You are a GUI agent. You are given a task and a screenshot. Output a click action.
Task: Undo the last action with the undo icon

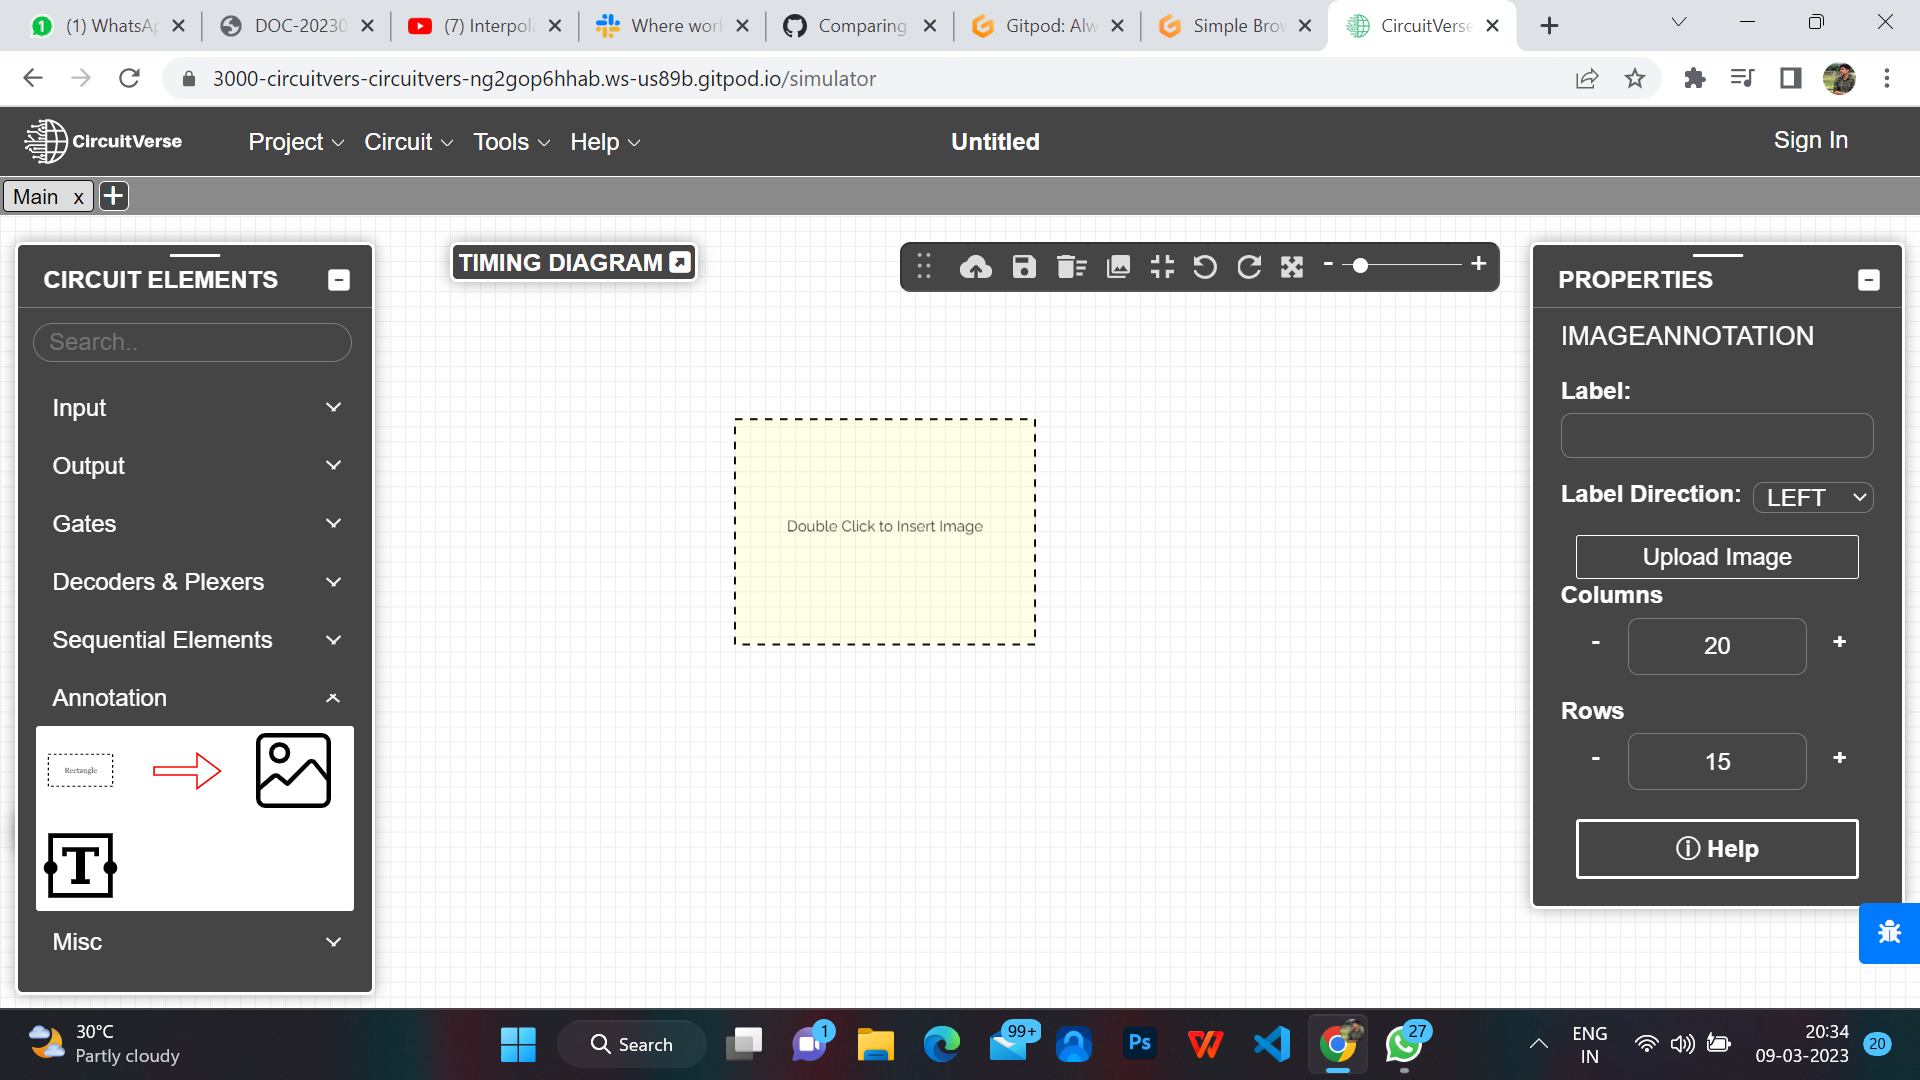(x=1205, y=267)
